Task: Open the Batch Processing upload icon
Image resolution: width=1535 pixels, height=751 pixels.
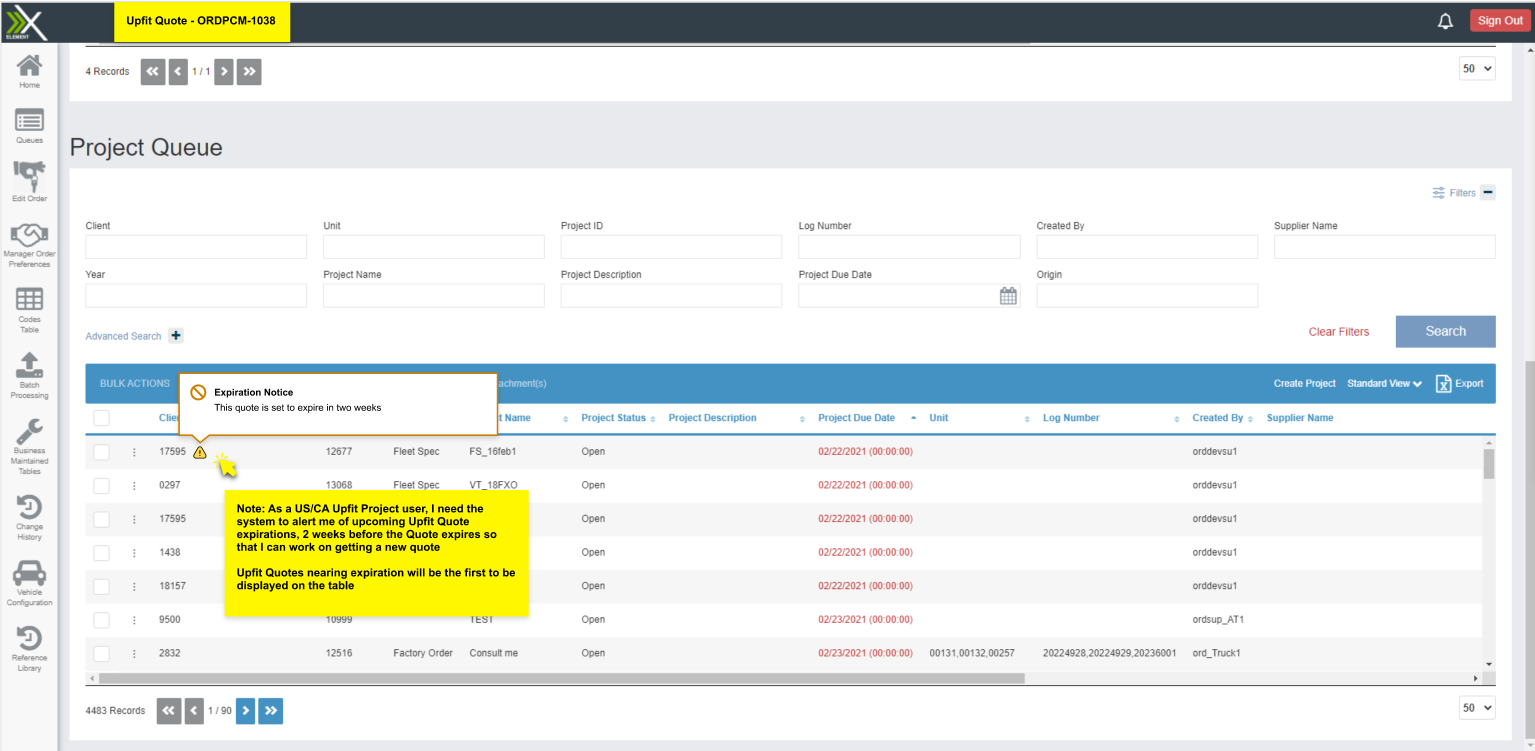Action: click(x=29, y=365)
